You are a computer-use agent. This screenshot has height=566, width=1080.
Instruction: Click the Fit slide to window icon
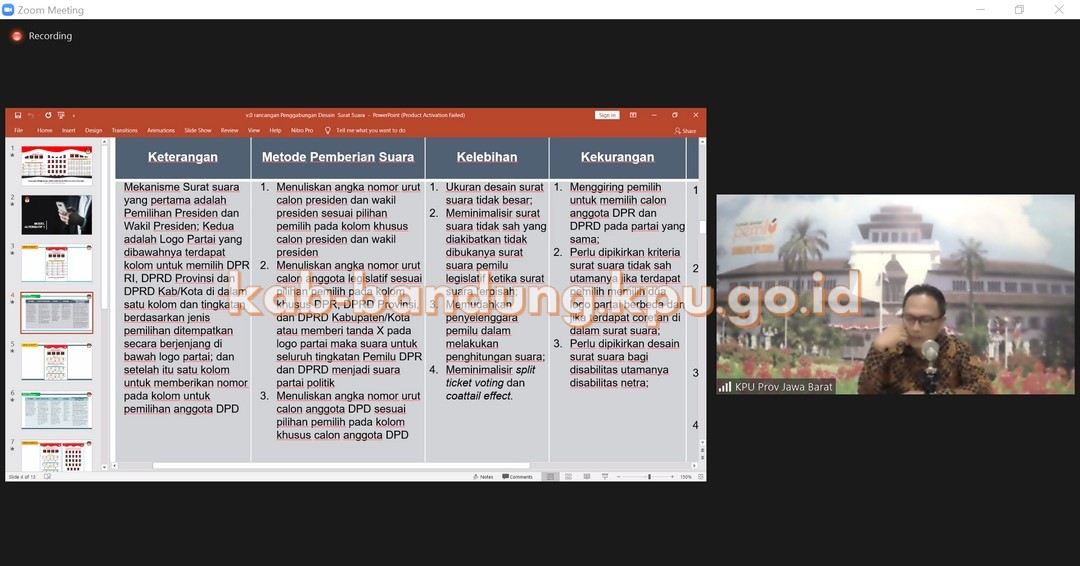coord(700,477)
